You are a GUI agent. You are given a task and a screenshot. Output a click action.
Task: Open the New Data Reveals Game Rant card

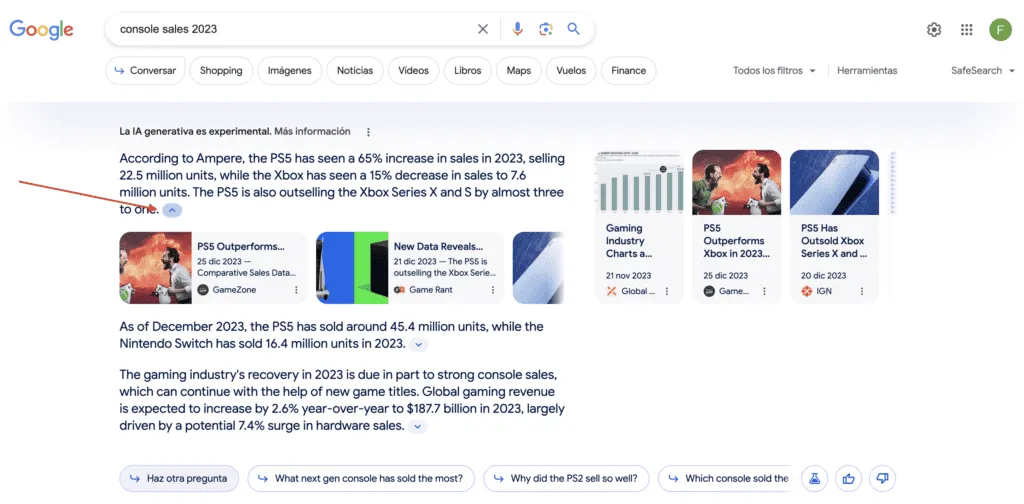pos(410,268)
